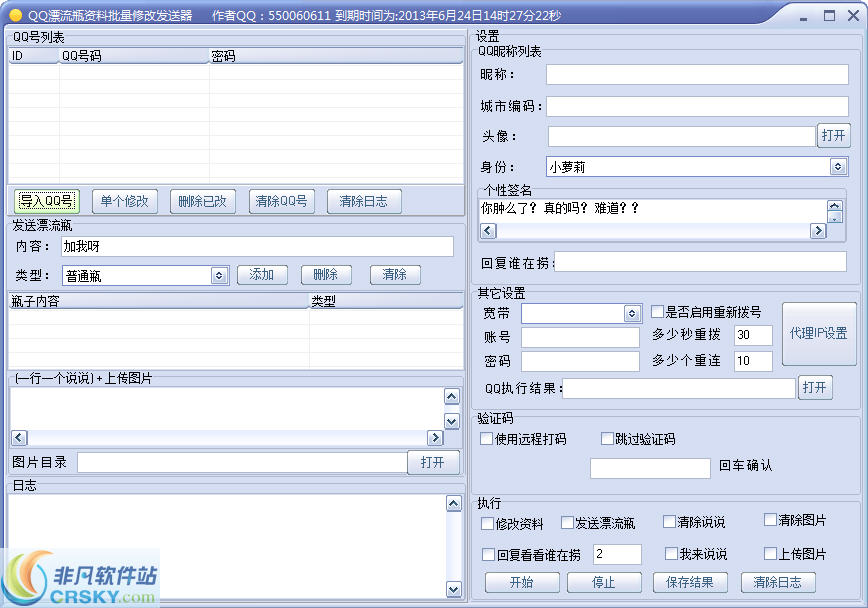Click 清除 next to the bottle type

point(395,275)
